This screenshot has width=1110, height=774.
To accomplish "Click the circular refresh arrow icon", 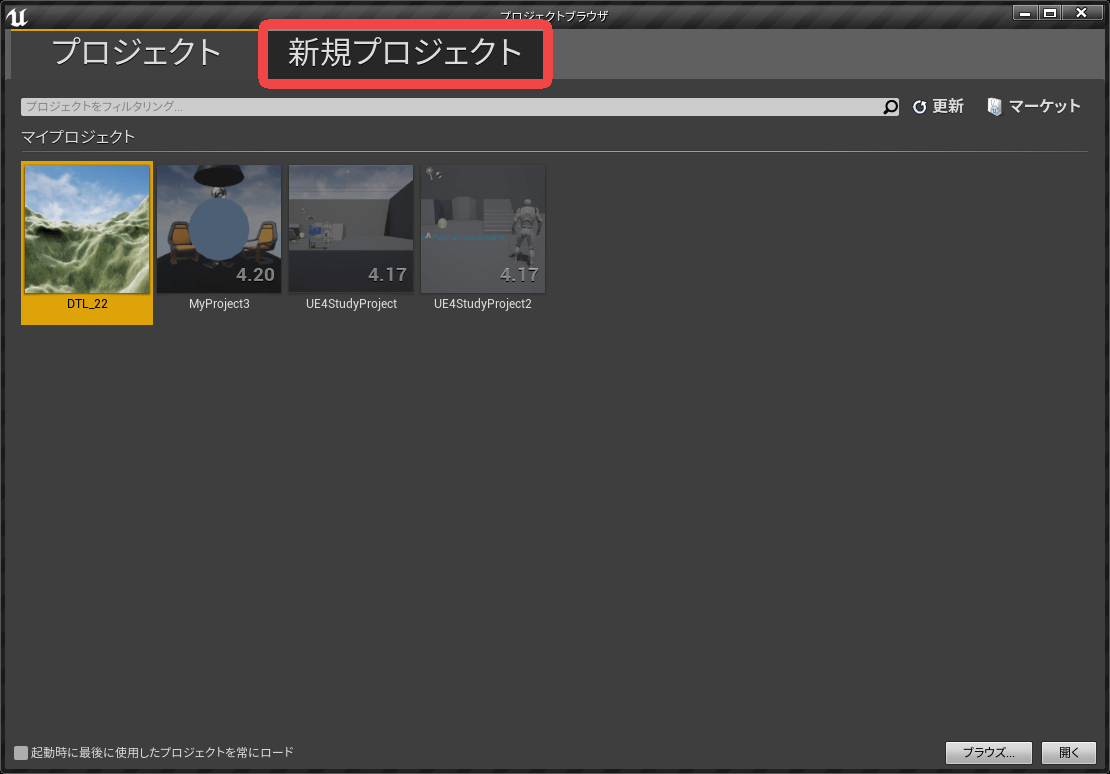I will tap(920, 107).
